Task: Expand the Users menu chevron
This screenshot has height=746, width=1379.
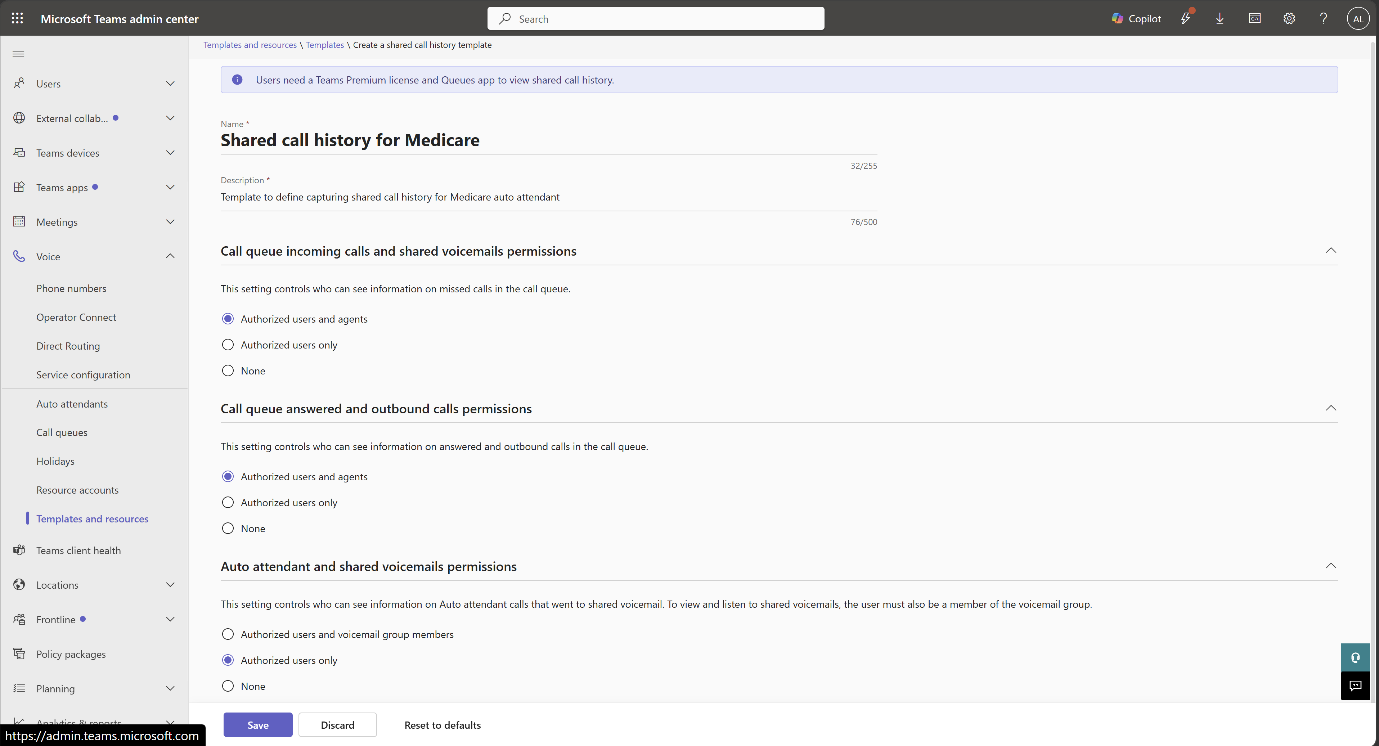Action: pos(170,84)
